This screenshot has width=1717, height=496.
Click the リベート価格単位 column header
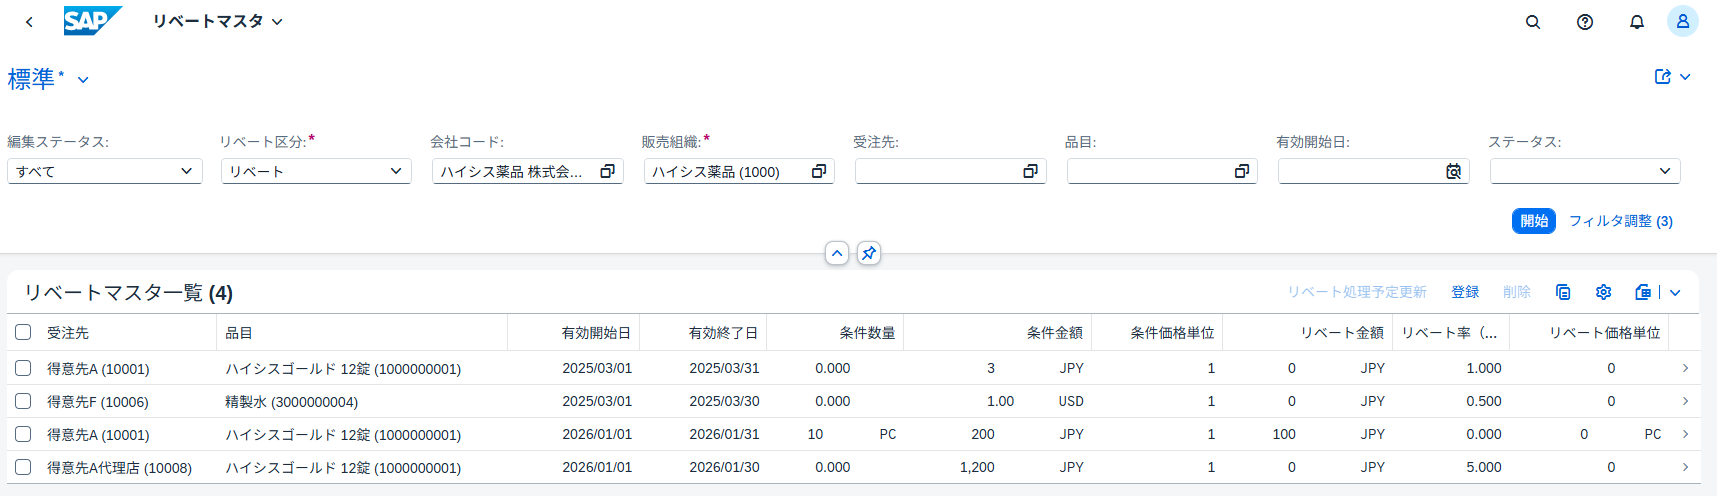click(x=1589, y=332)
